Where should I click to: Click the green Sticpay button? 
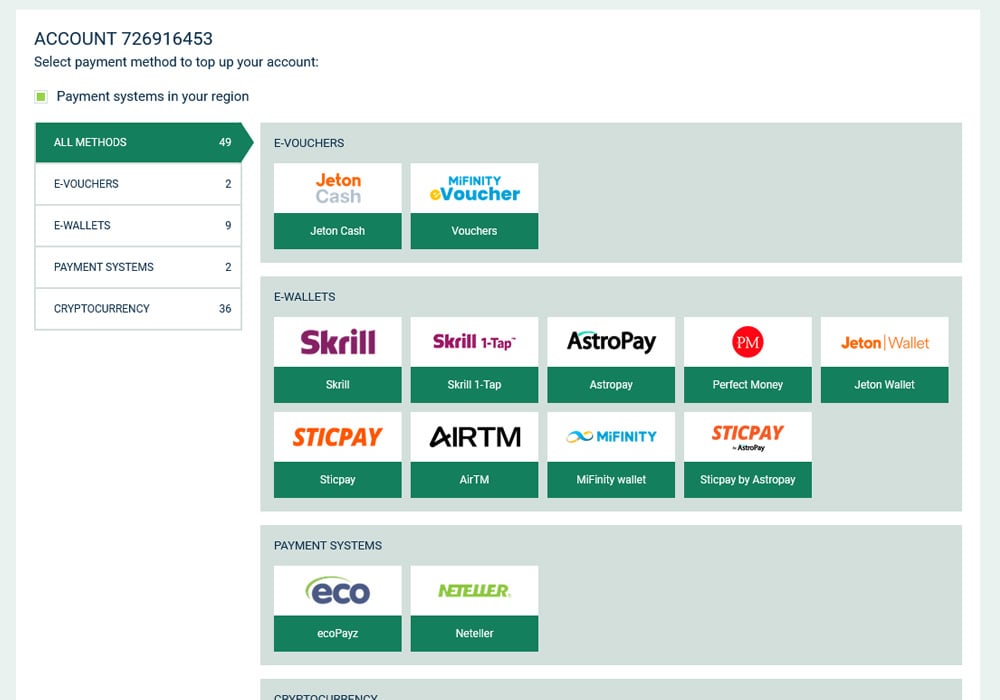(338, 479)
